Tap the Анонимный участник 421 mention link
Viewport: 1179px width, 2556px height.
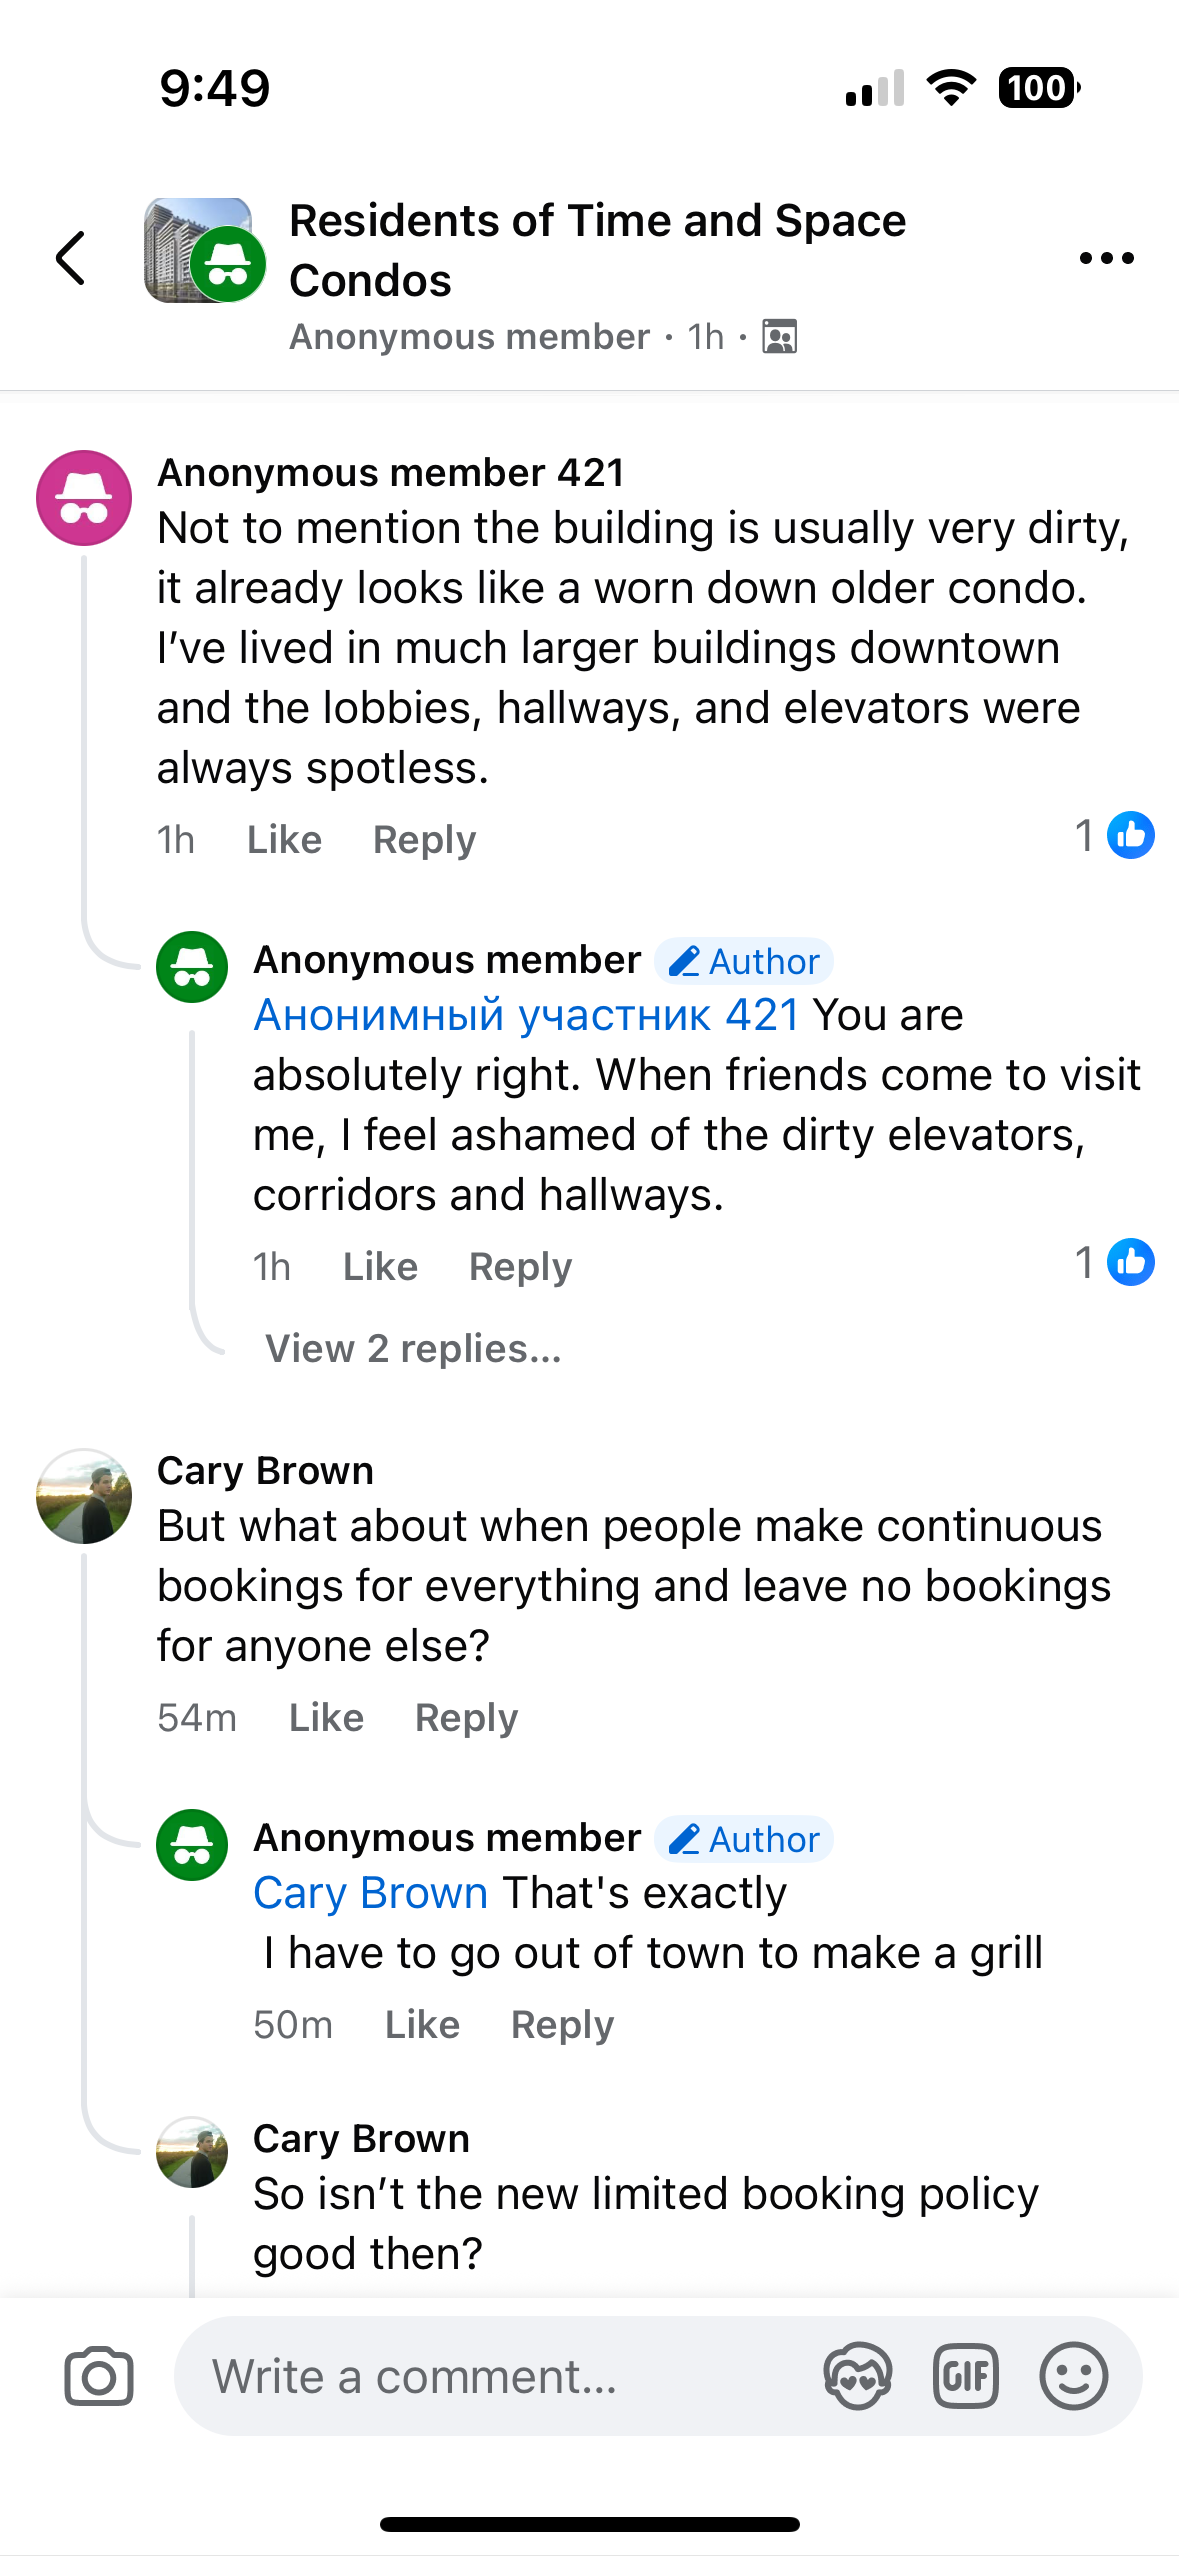[x=526, y=1015]
